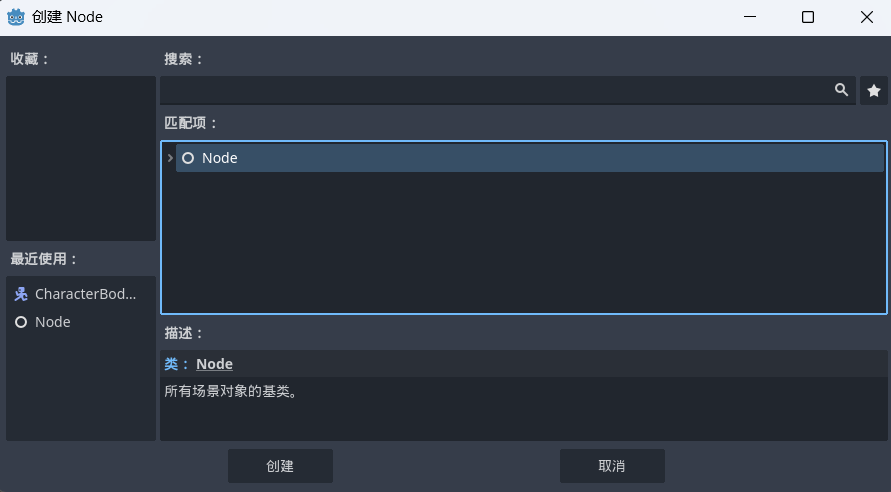Toggle the favorite star button
Screen dimensions: 891x492
(874, 91)
